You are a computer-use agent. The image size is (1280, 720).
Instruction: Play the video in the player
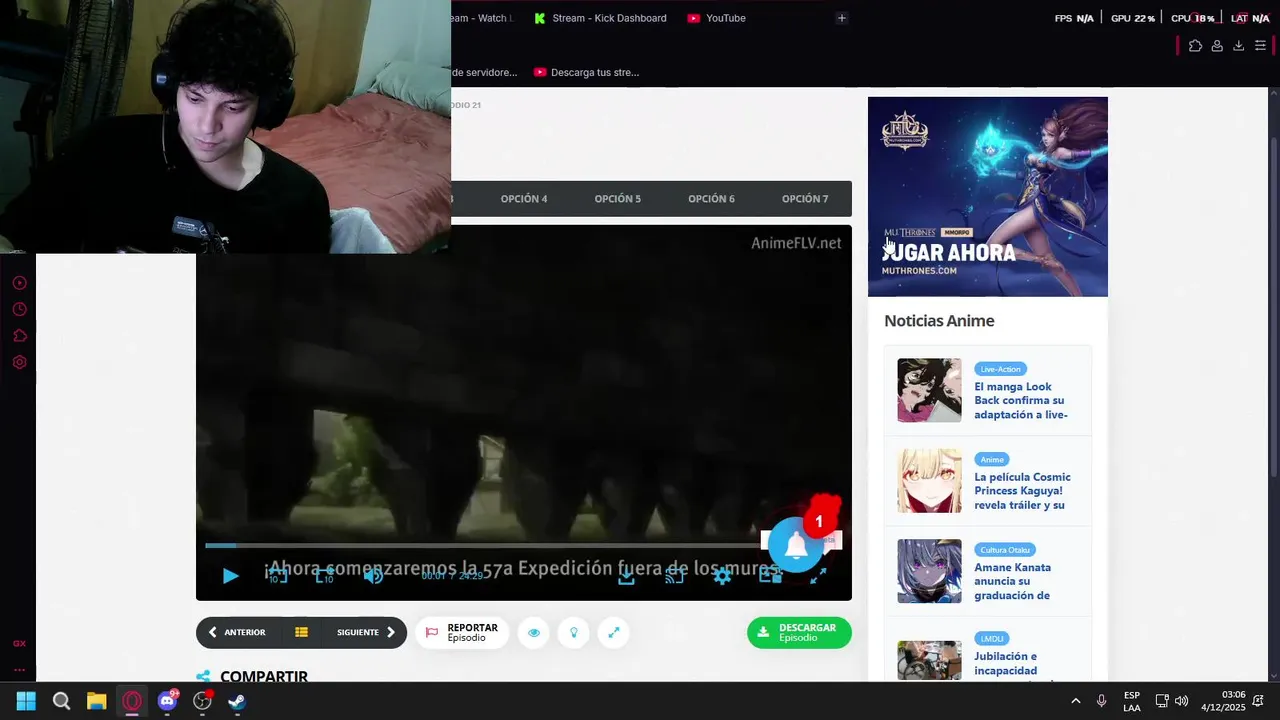click(230, 576)
